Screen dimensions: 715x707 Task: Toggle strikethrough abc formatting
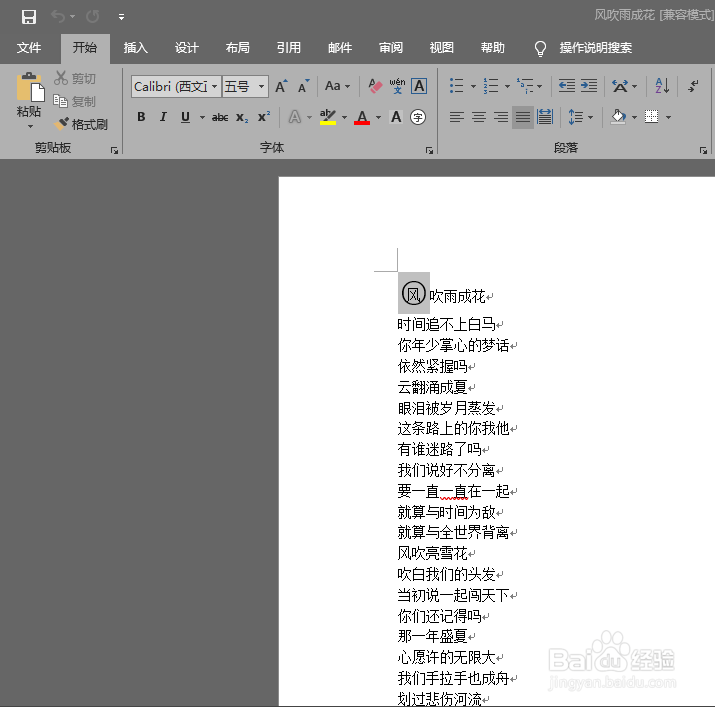220,118
